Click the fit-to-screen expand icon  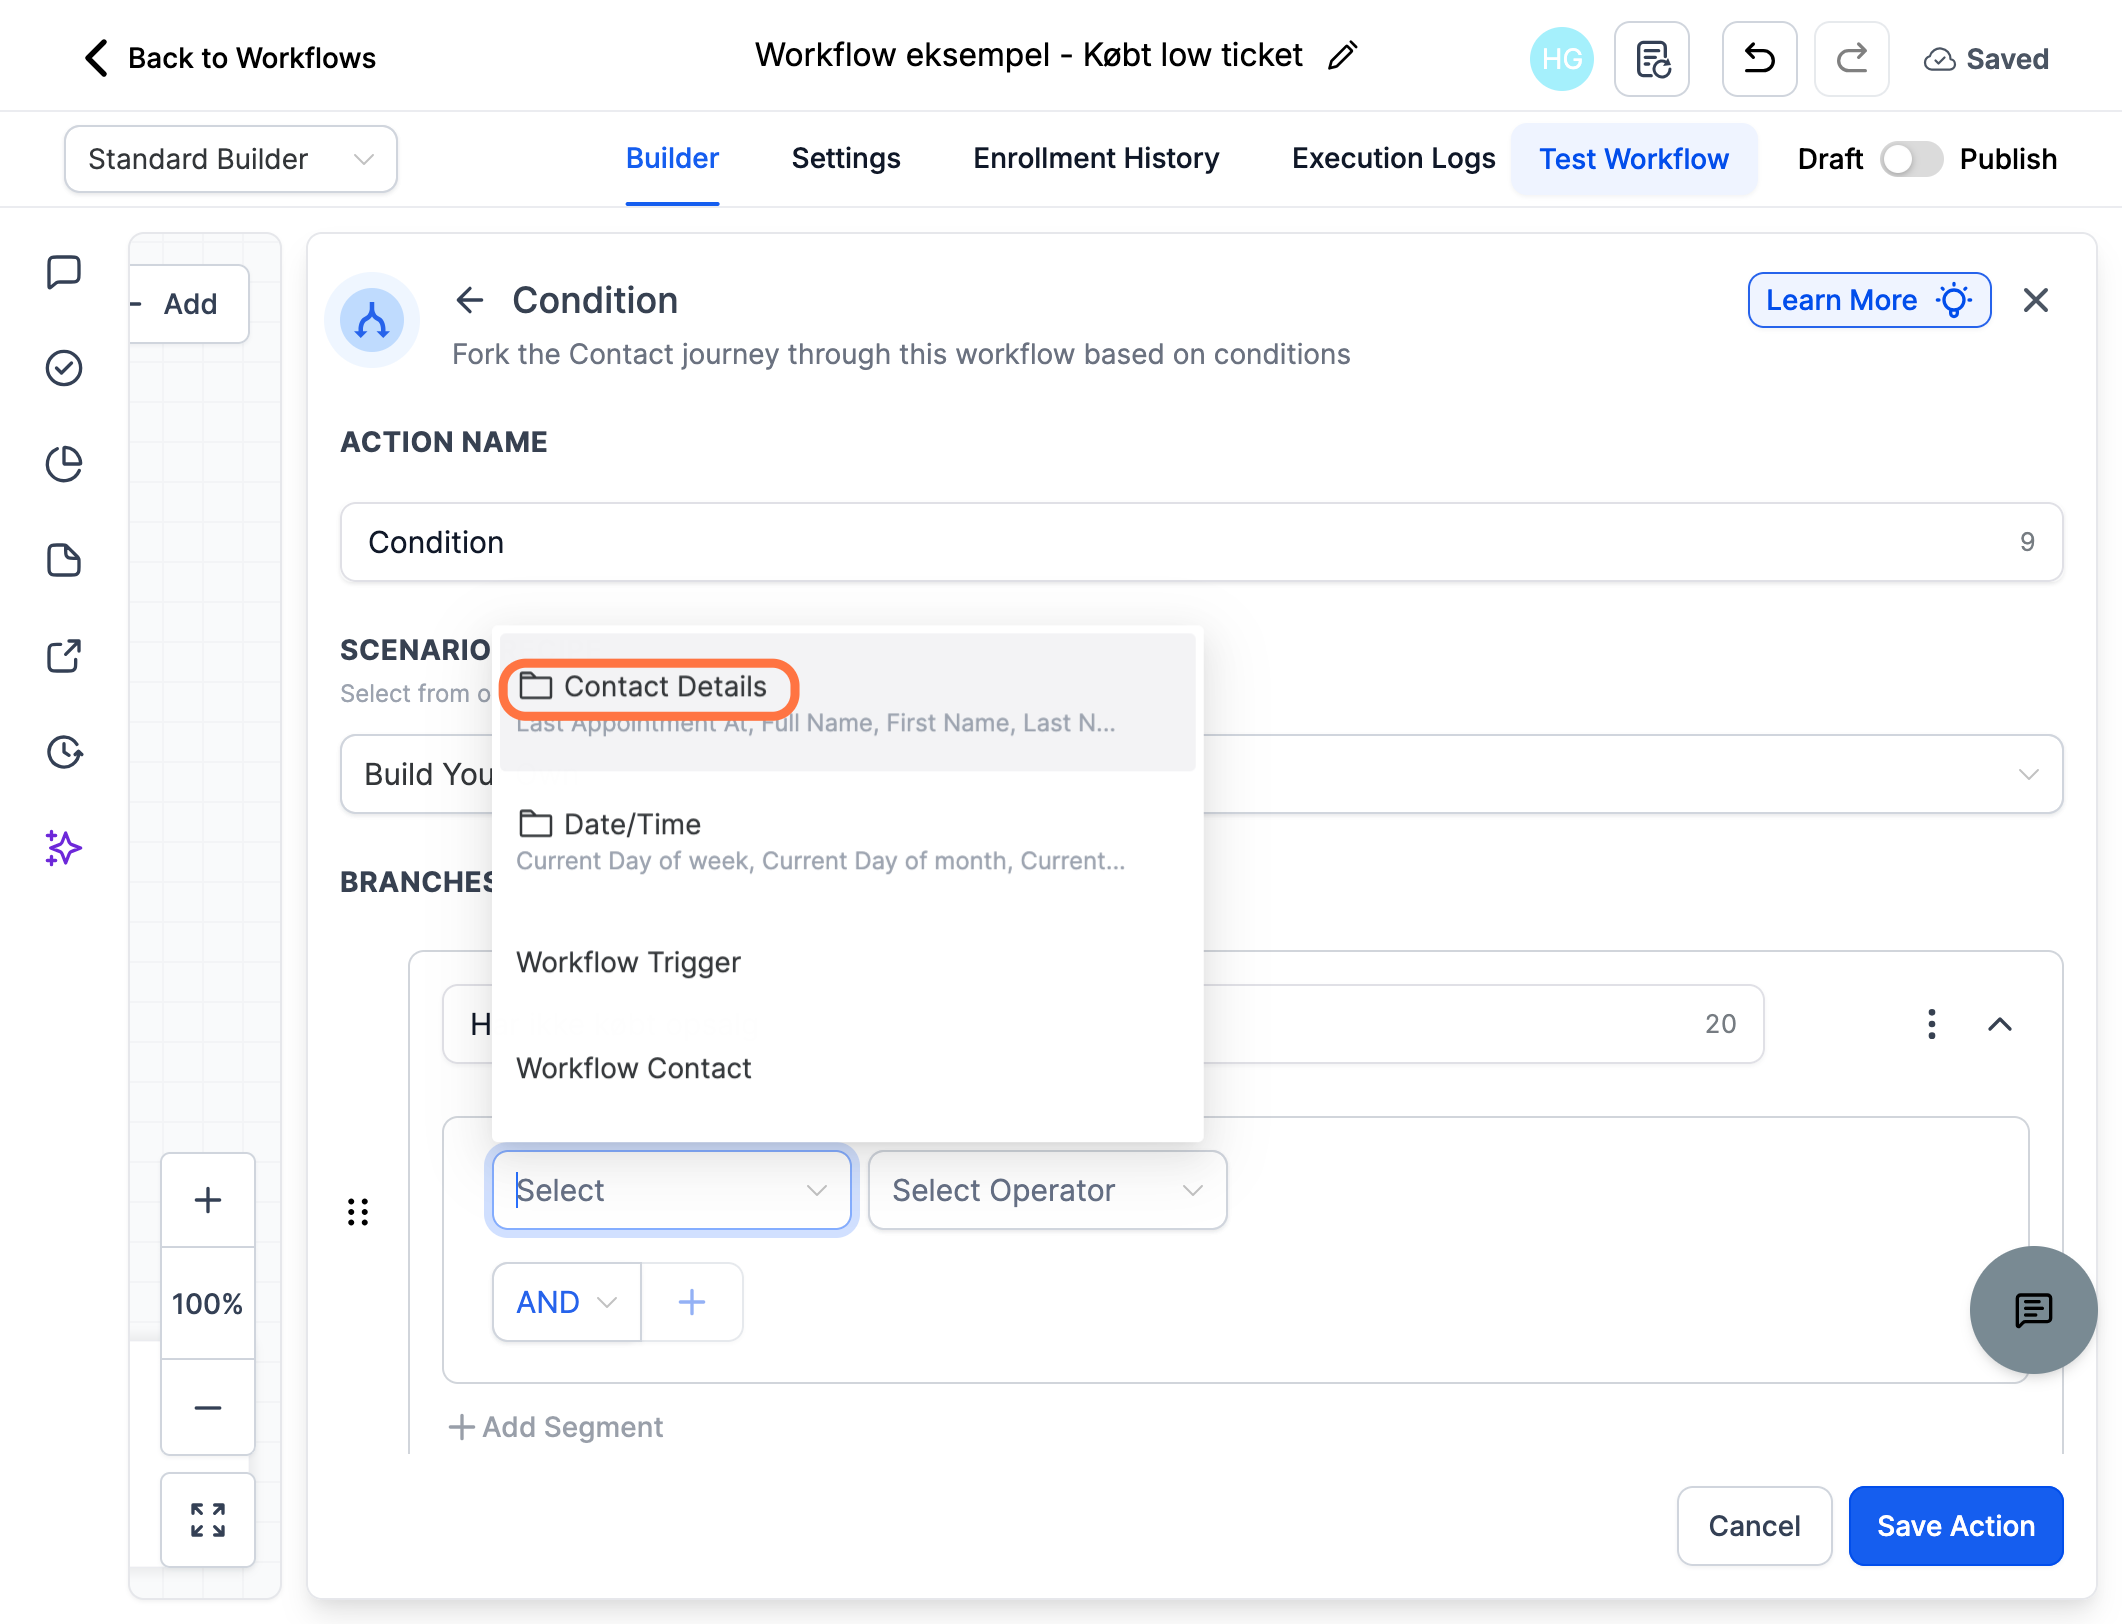[x=208, y=1520]
